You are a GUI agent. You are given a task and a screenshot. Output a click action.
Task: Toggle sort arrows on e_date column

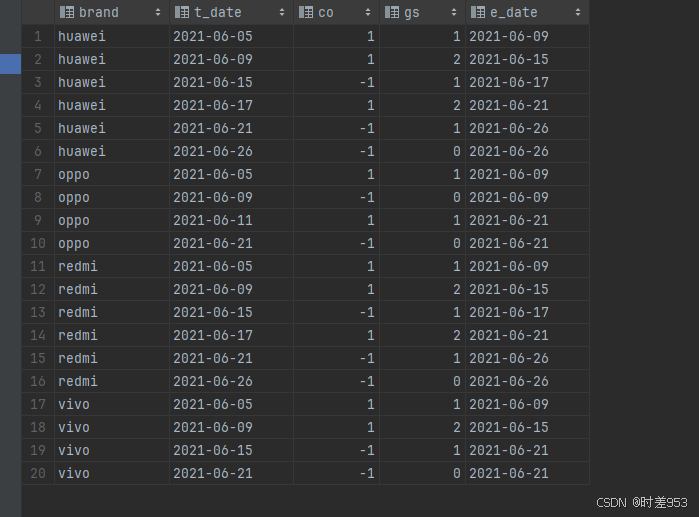[x=578, y=12]
